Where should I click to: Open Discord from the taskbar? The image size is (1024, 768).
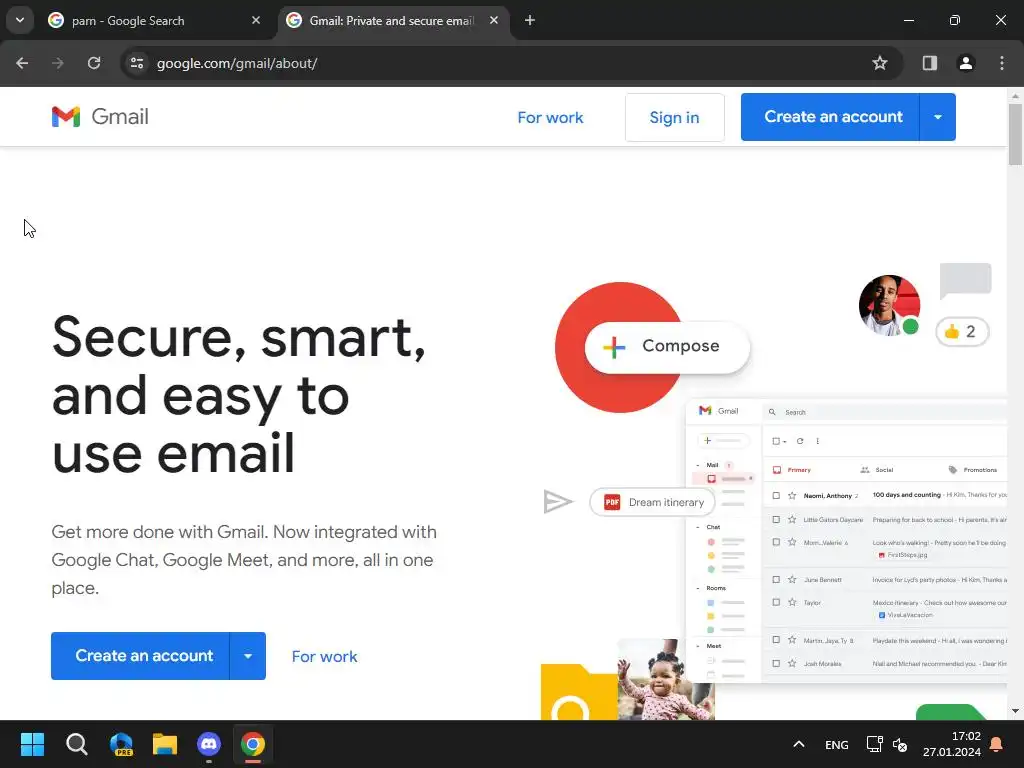click(x=209, y=744)
